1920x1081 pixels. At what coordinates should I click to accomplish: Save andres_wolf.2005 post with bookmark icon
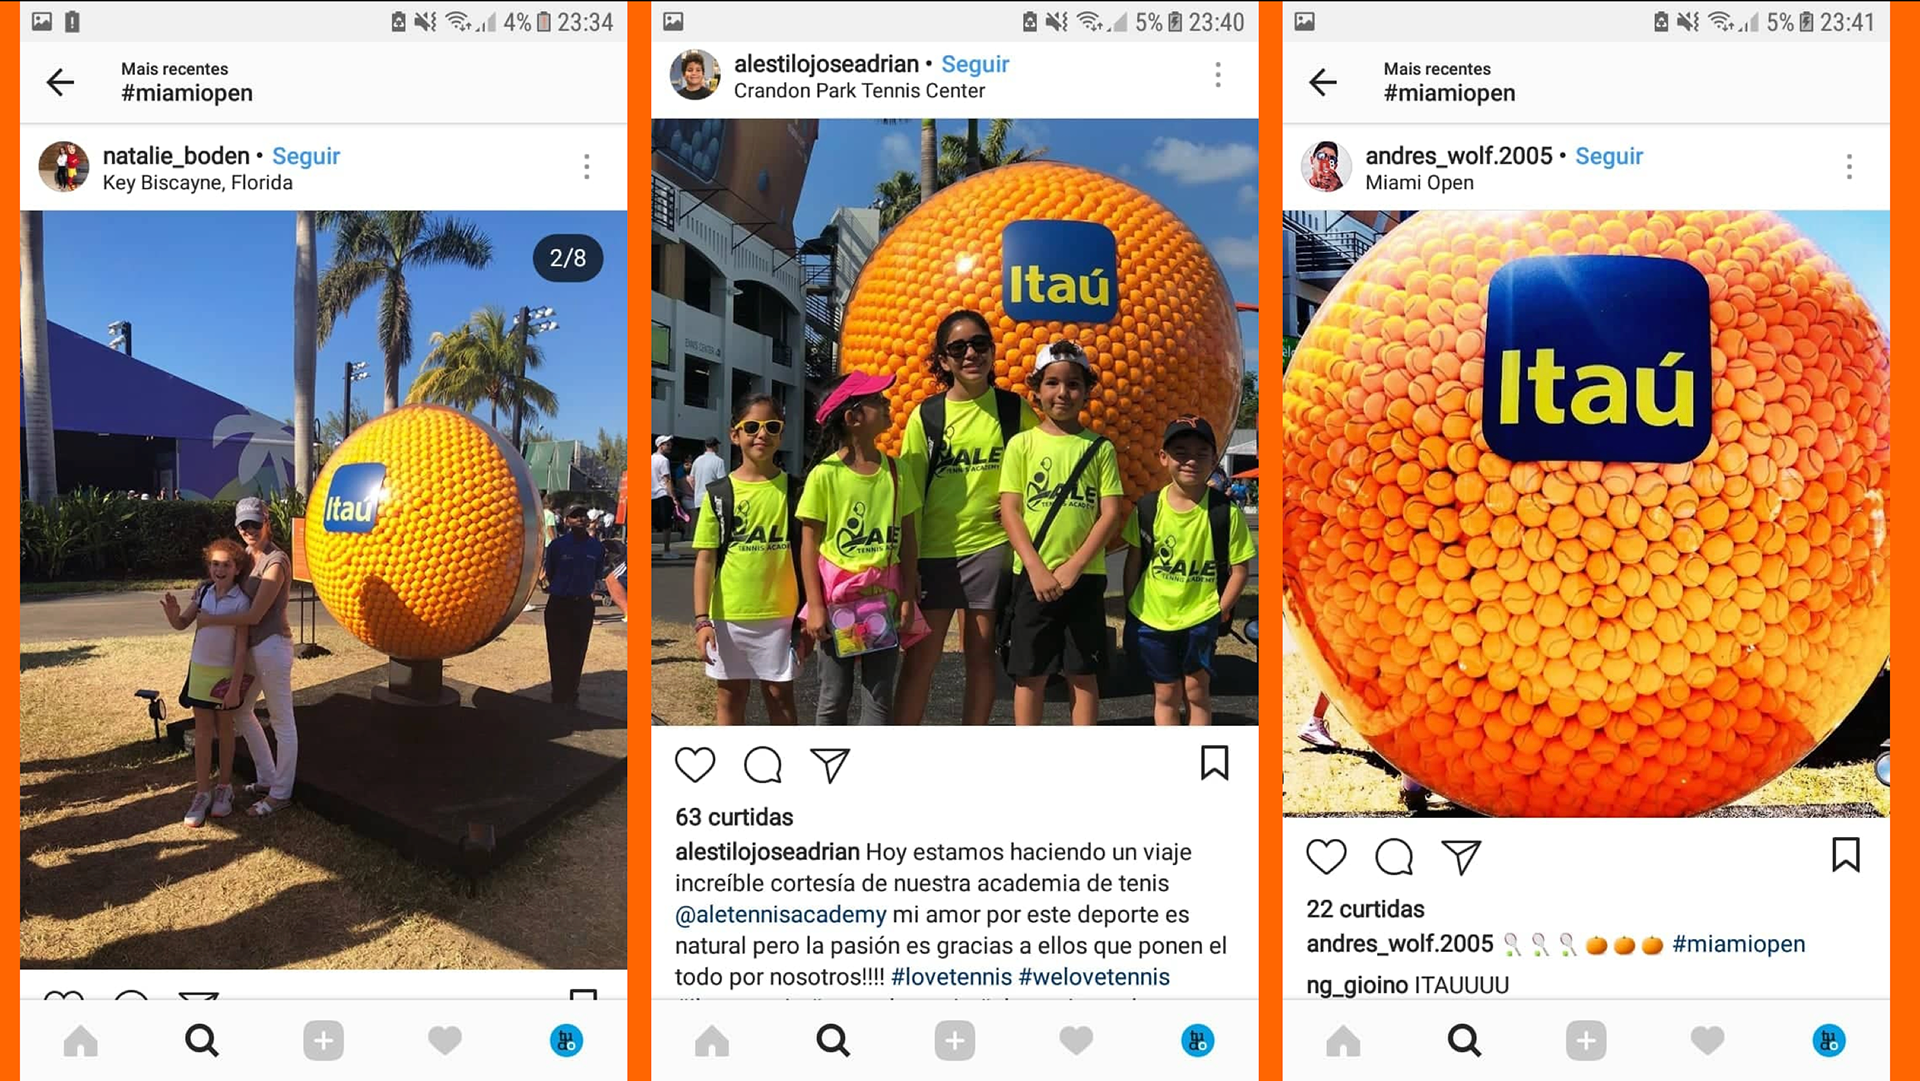(1845, 855)
